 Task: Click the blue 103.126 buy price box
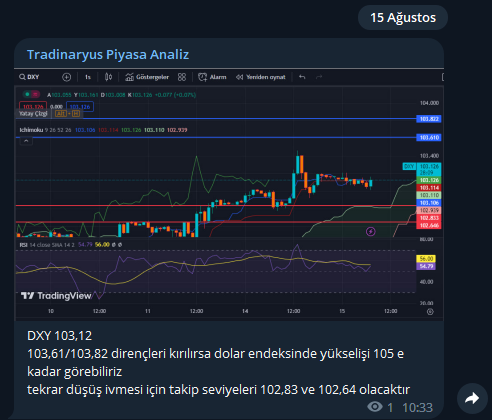tap(80, 107)
